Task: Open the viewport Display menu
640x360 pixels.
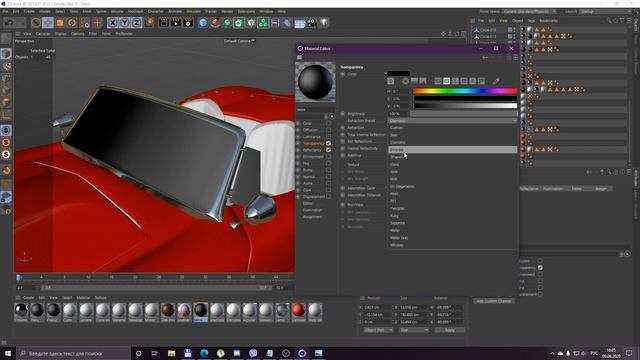Action: click(60, 34)
